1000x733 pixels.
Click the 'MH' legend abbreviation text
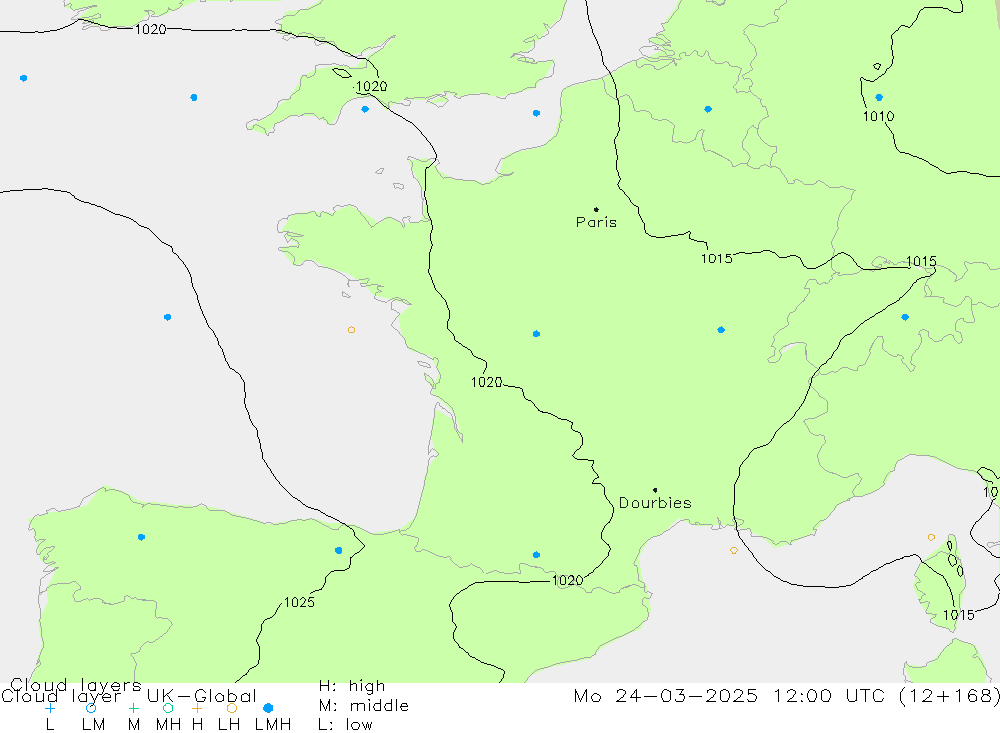(168, 725)
